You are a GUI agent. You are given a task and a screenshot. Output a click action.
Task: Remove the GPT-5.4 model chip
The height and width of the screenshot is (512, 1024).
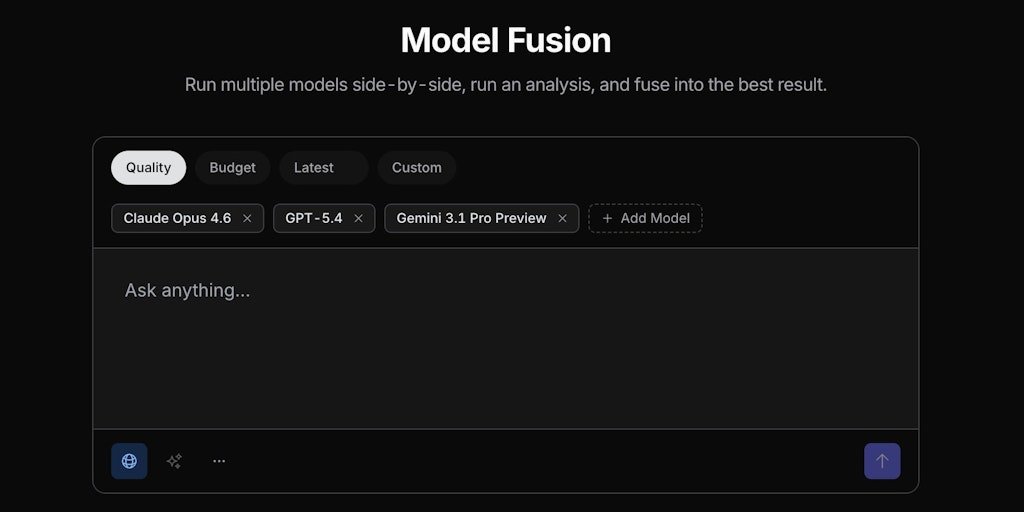click(358, 218)
